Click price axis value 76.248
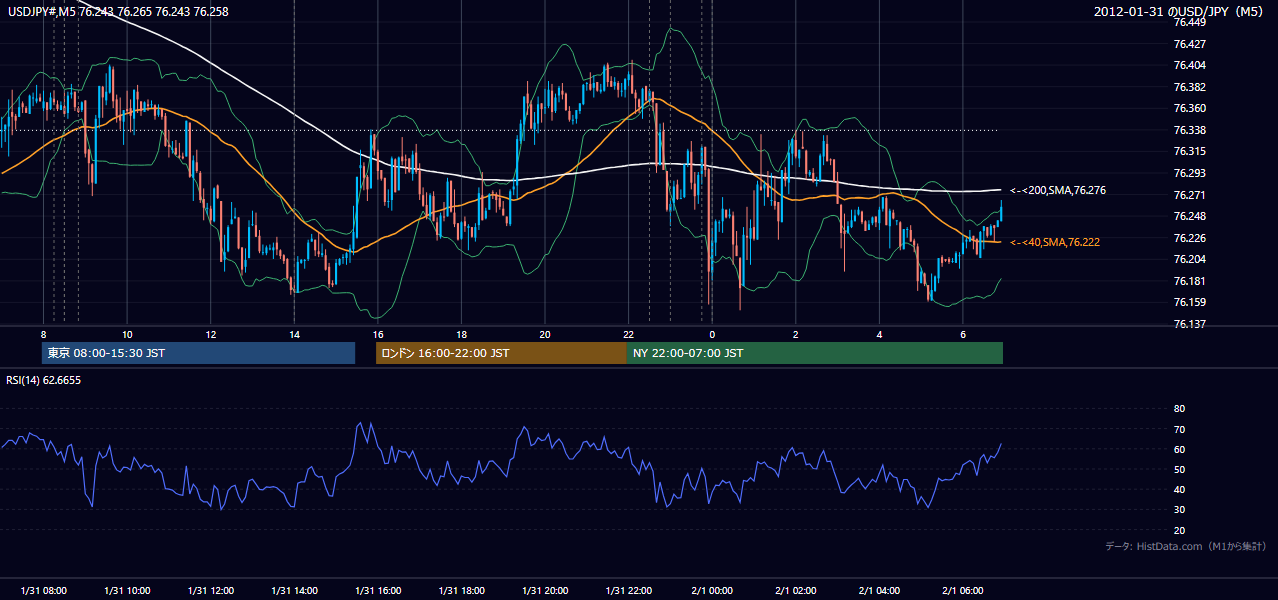 1189,216
